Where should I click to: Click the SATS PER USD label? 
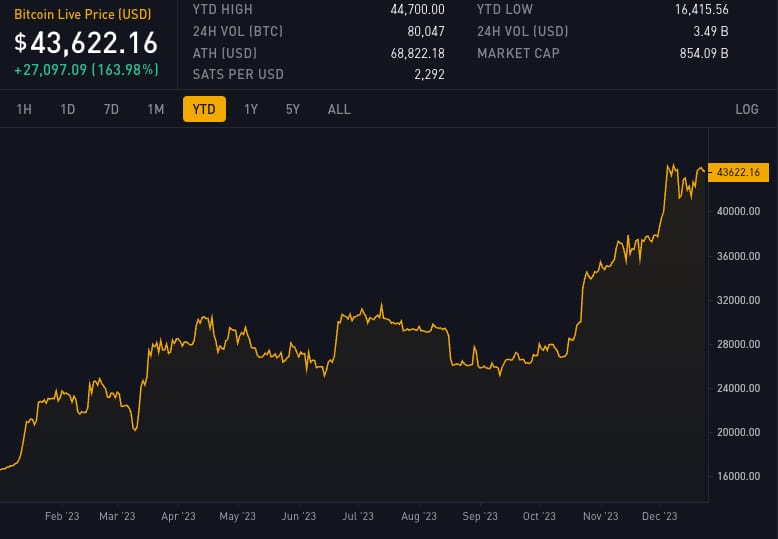[x=238, y=74]
